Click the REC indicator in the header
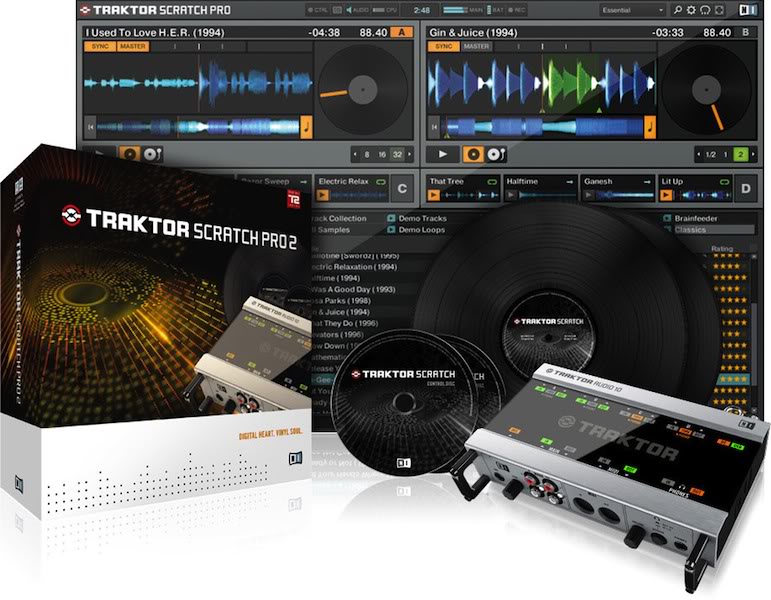 517,10
